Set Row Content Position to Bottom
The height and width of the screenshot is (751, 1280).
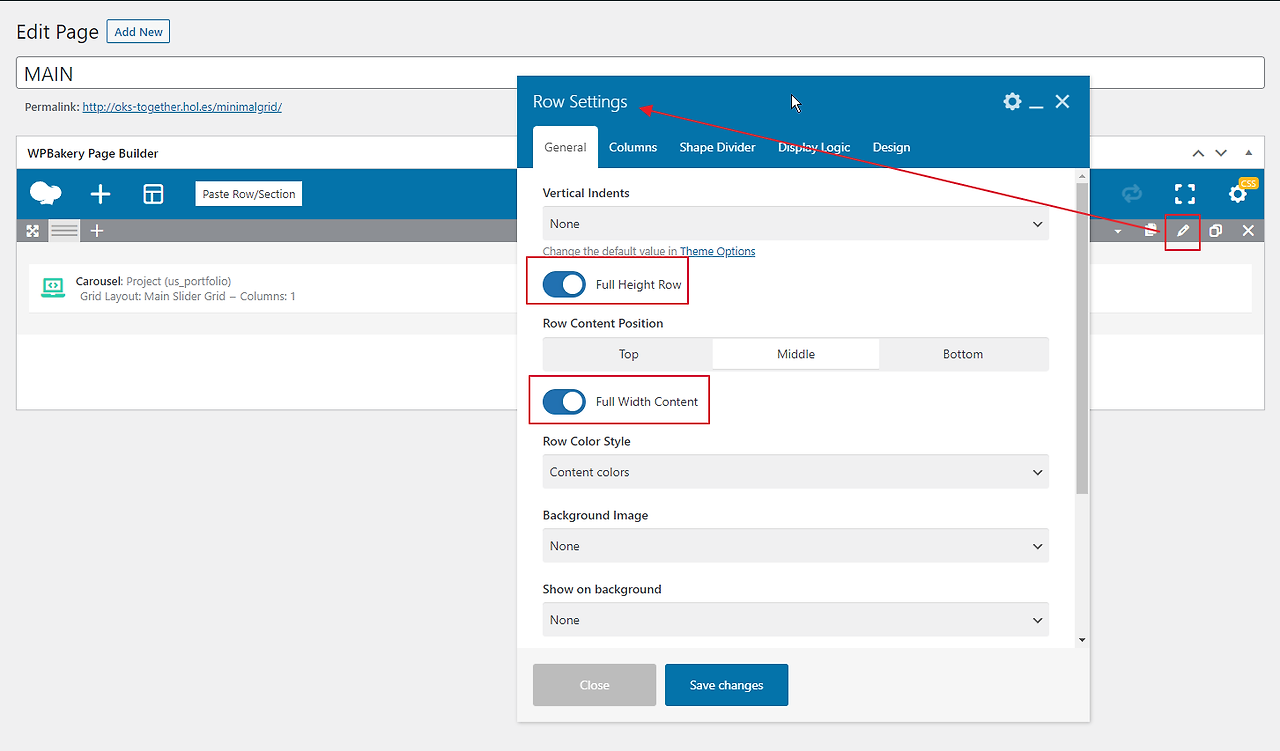963,354
